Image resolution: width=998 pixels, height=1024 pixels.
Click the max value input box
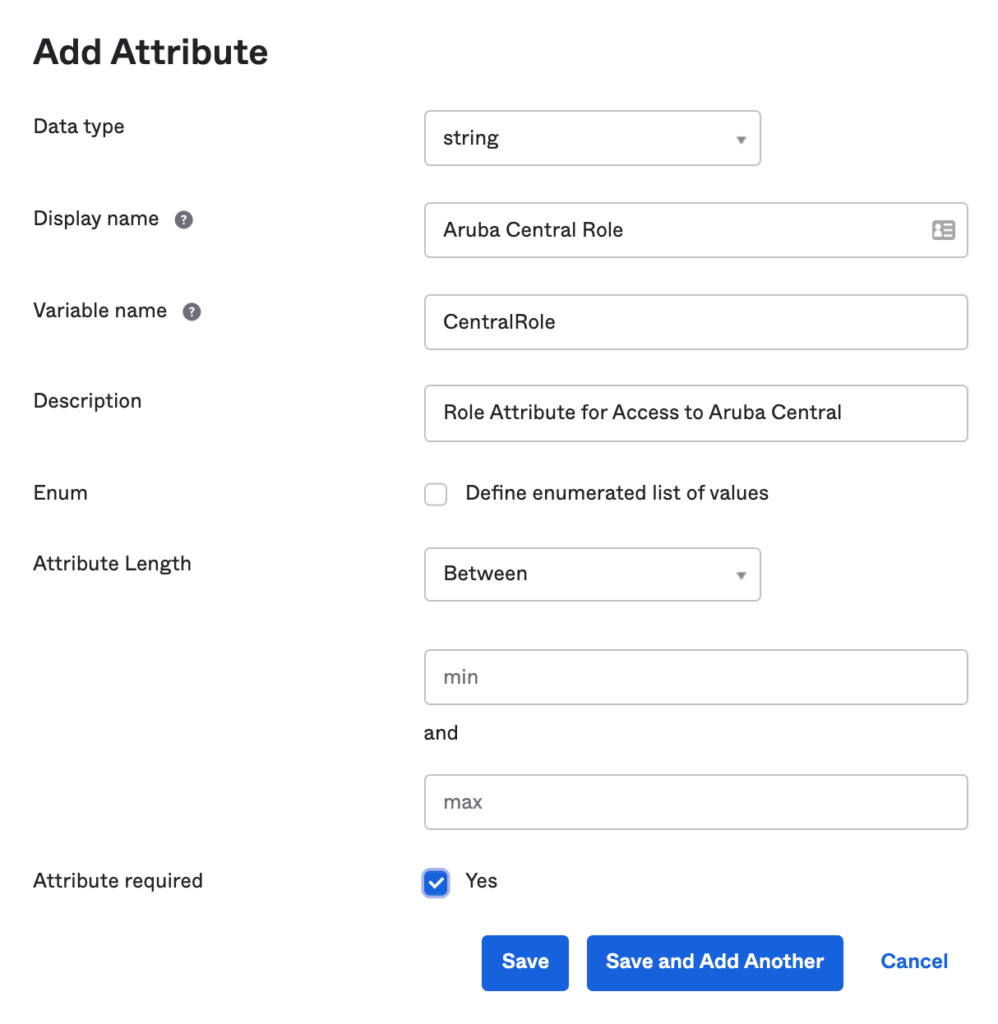pyautogui.click(x=695, y=802)
